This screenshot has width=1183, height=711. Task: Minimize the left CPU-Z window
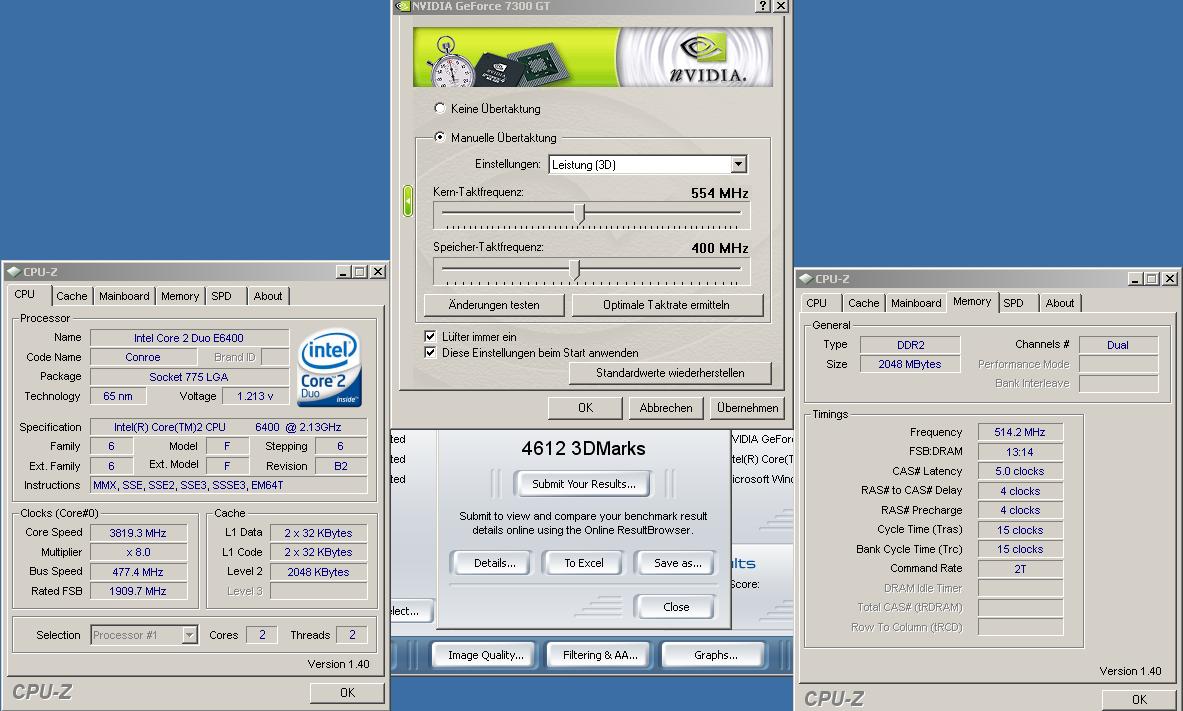(343, 272)
